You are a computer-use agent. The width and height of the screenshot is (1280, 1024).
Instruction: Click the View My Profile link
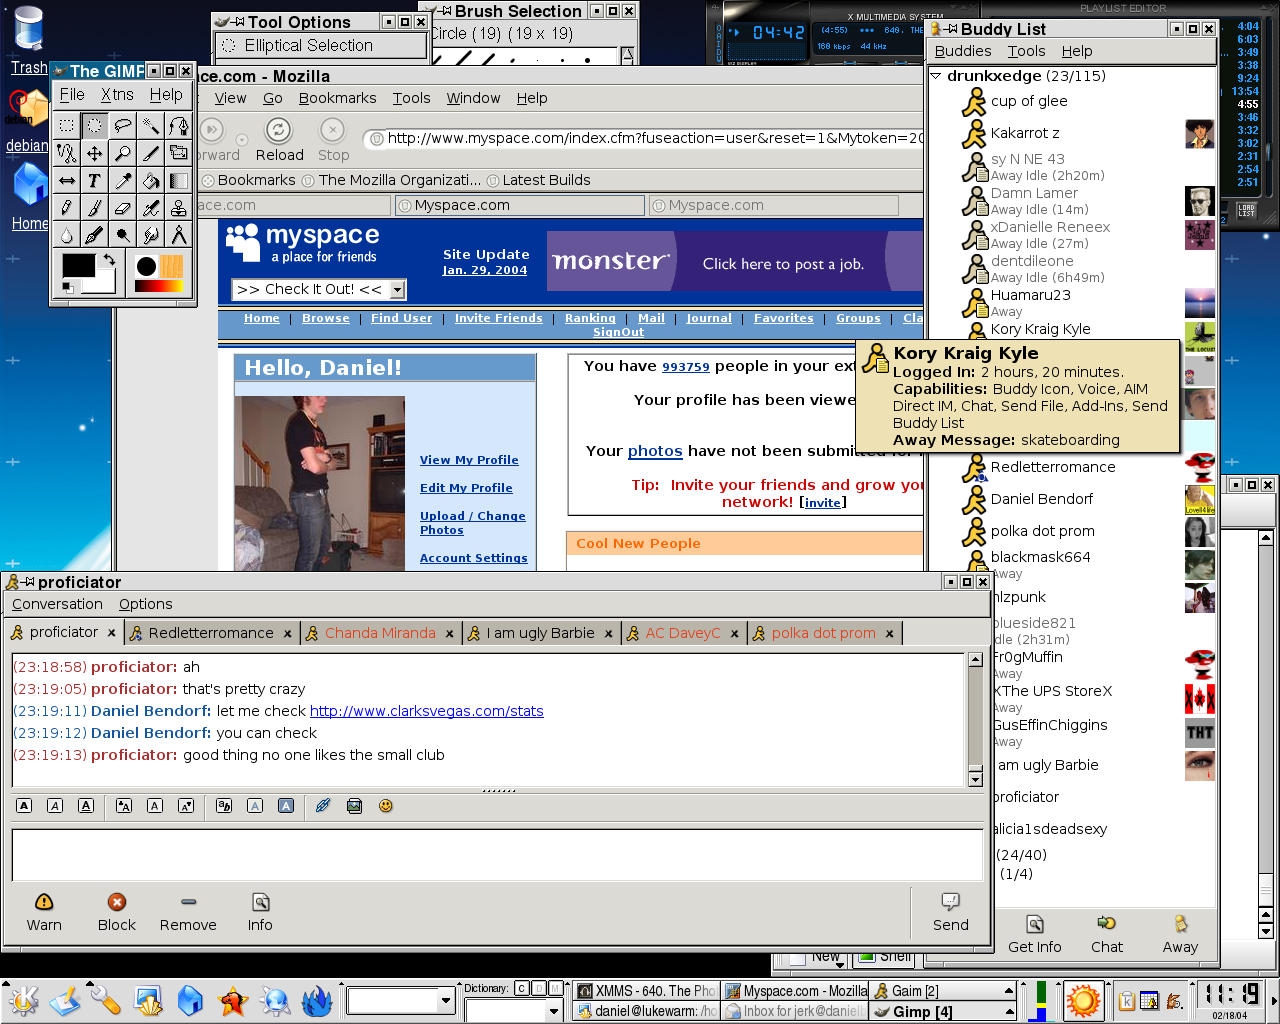pos(469,460)
